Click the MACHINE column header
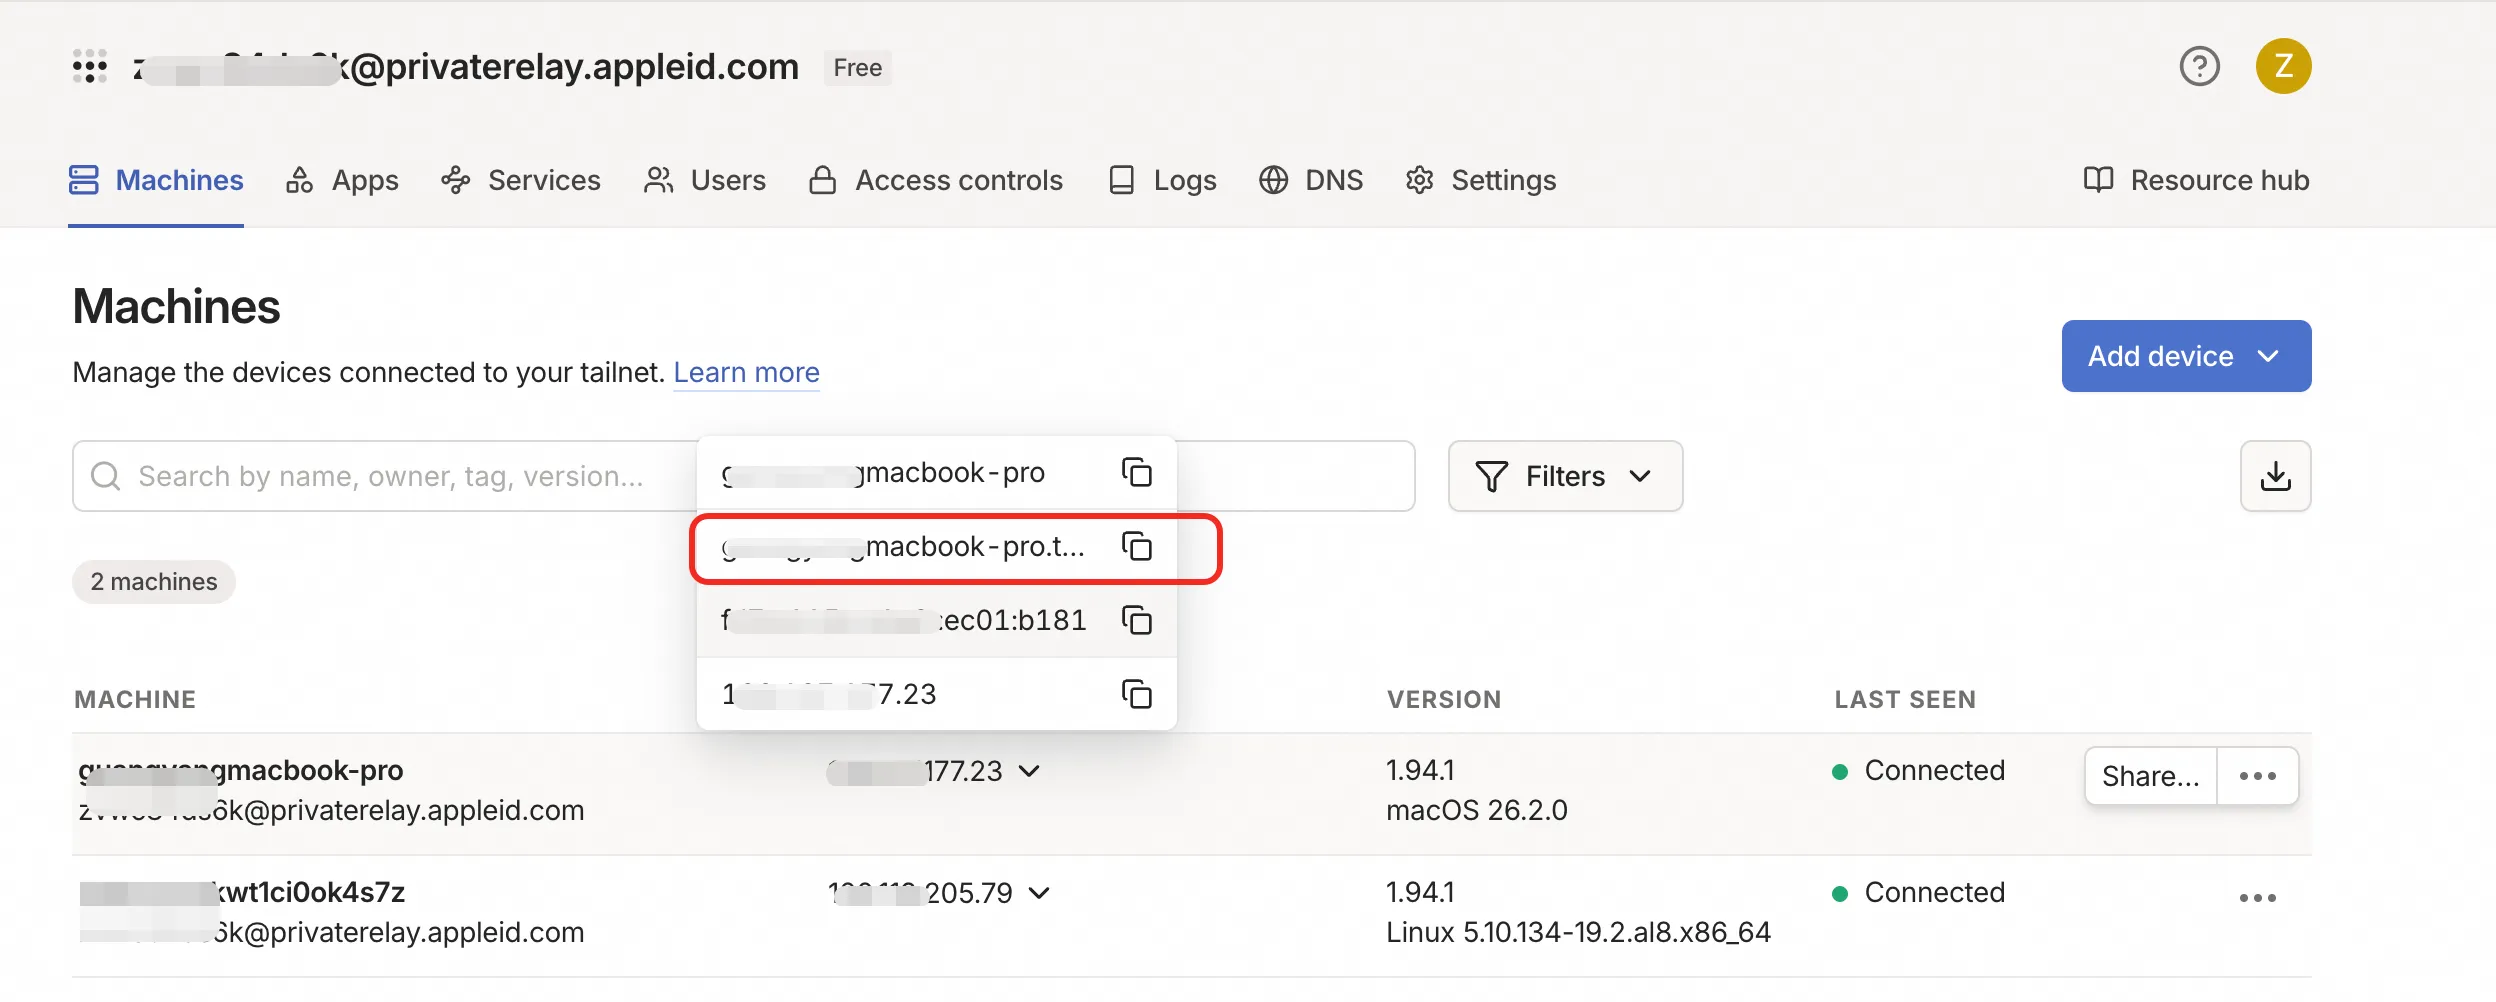Image resolution: width=2496 pixels, height=1002 pixels. (x=135, y=699)
